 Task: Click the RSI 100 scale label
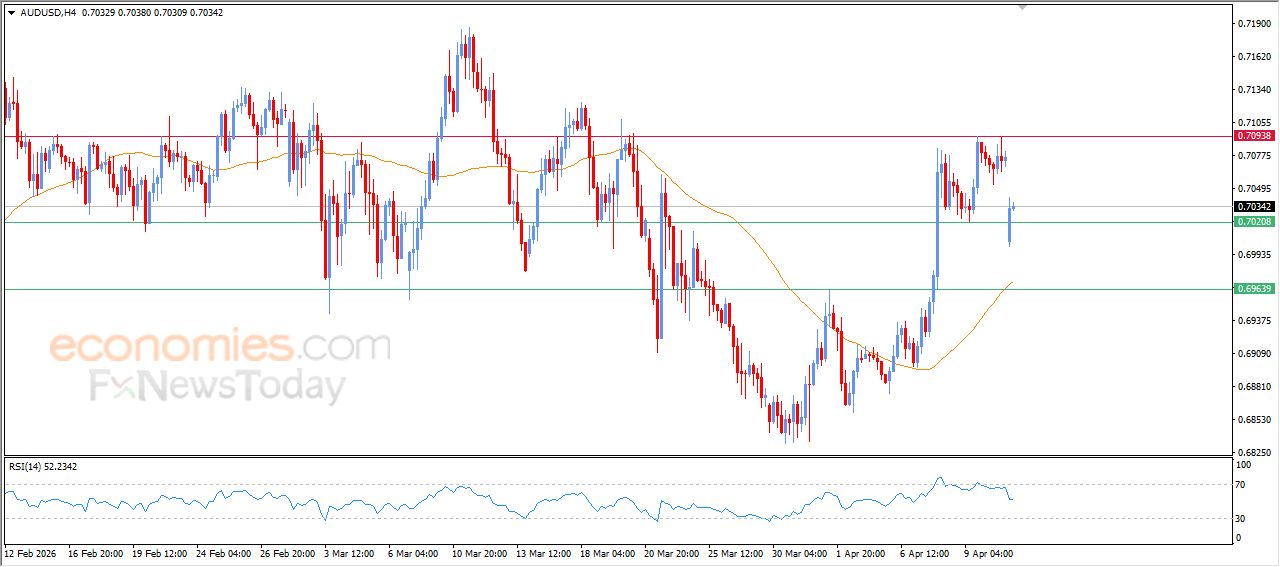coord(1245,465)
